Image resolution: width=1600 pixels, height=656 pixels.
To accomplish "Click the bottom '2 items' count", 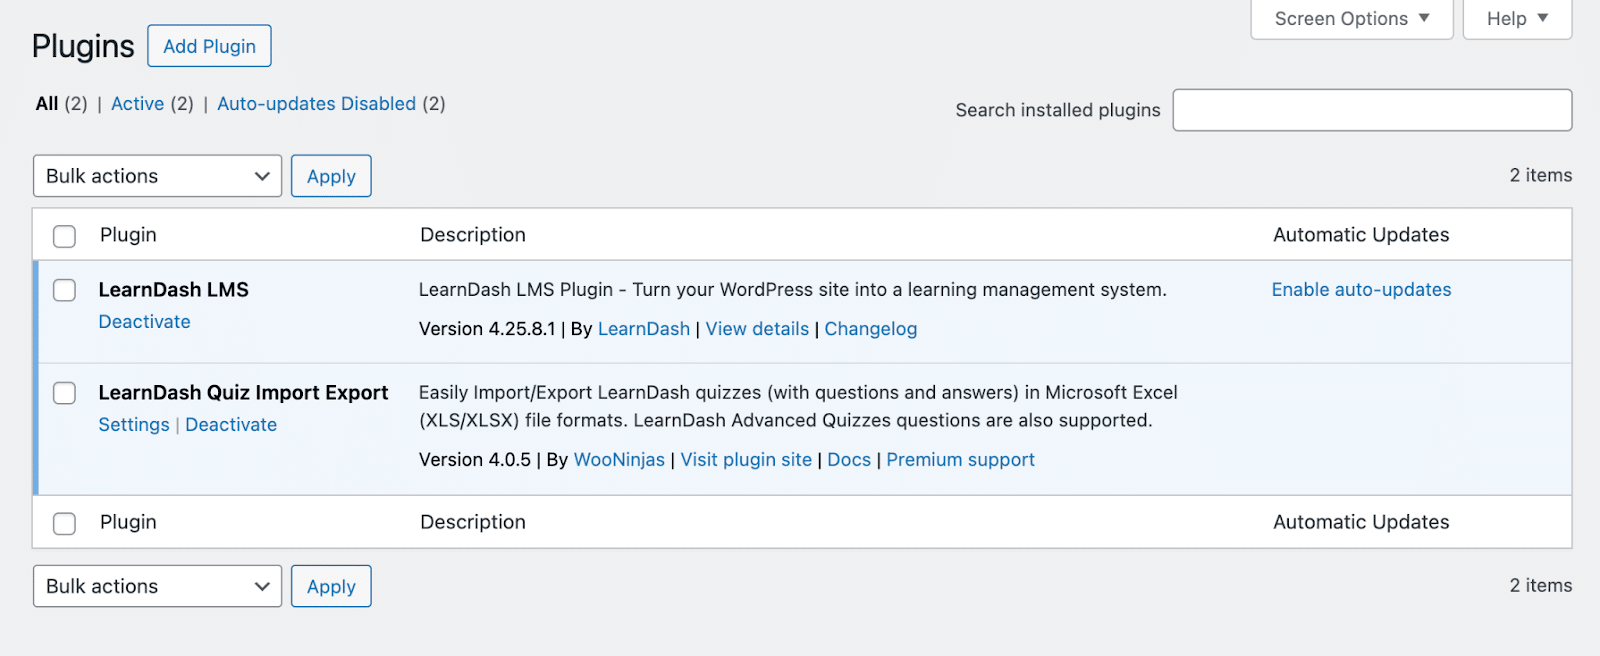I will click(x=1540, y=586).
